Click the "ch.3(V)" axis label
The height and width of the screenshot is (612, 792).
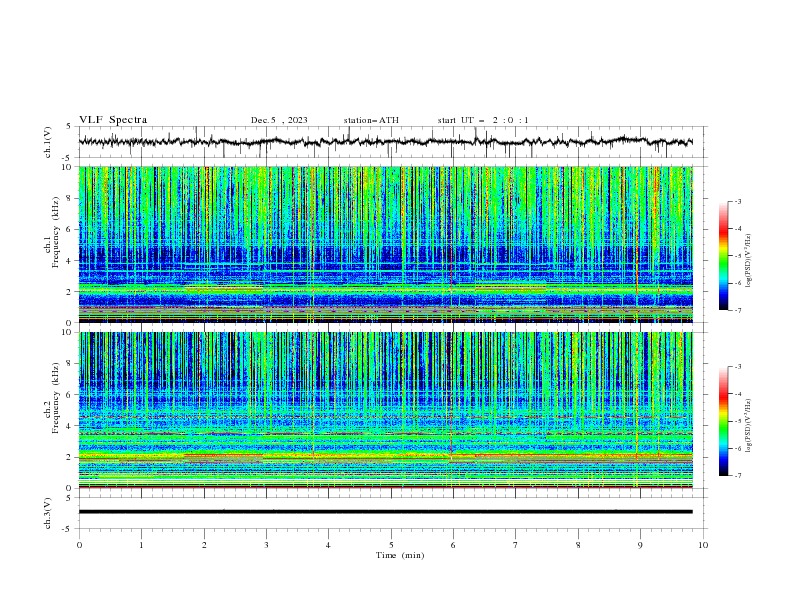[48, 513]
